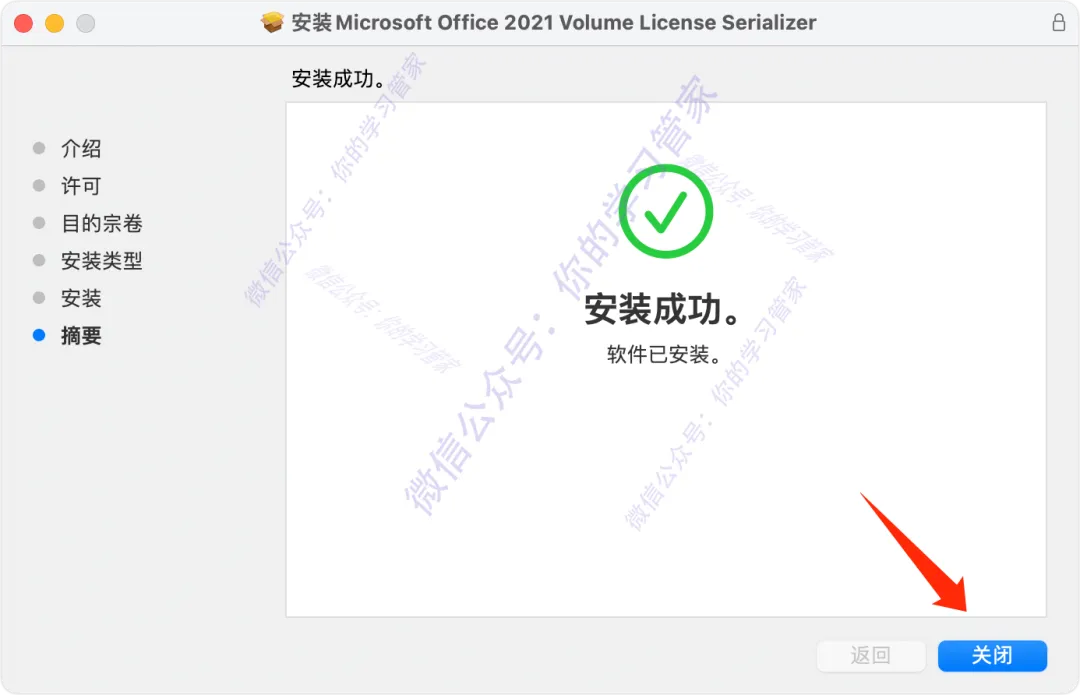The width and height of the screenshot is (1080, 695).
Task: Click the gray bullet beside 安装类型
Action: pyautogui.click(x=39, y=260)
